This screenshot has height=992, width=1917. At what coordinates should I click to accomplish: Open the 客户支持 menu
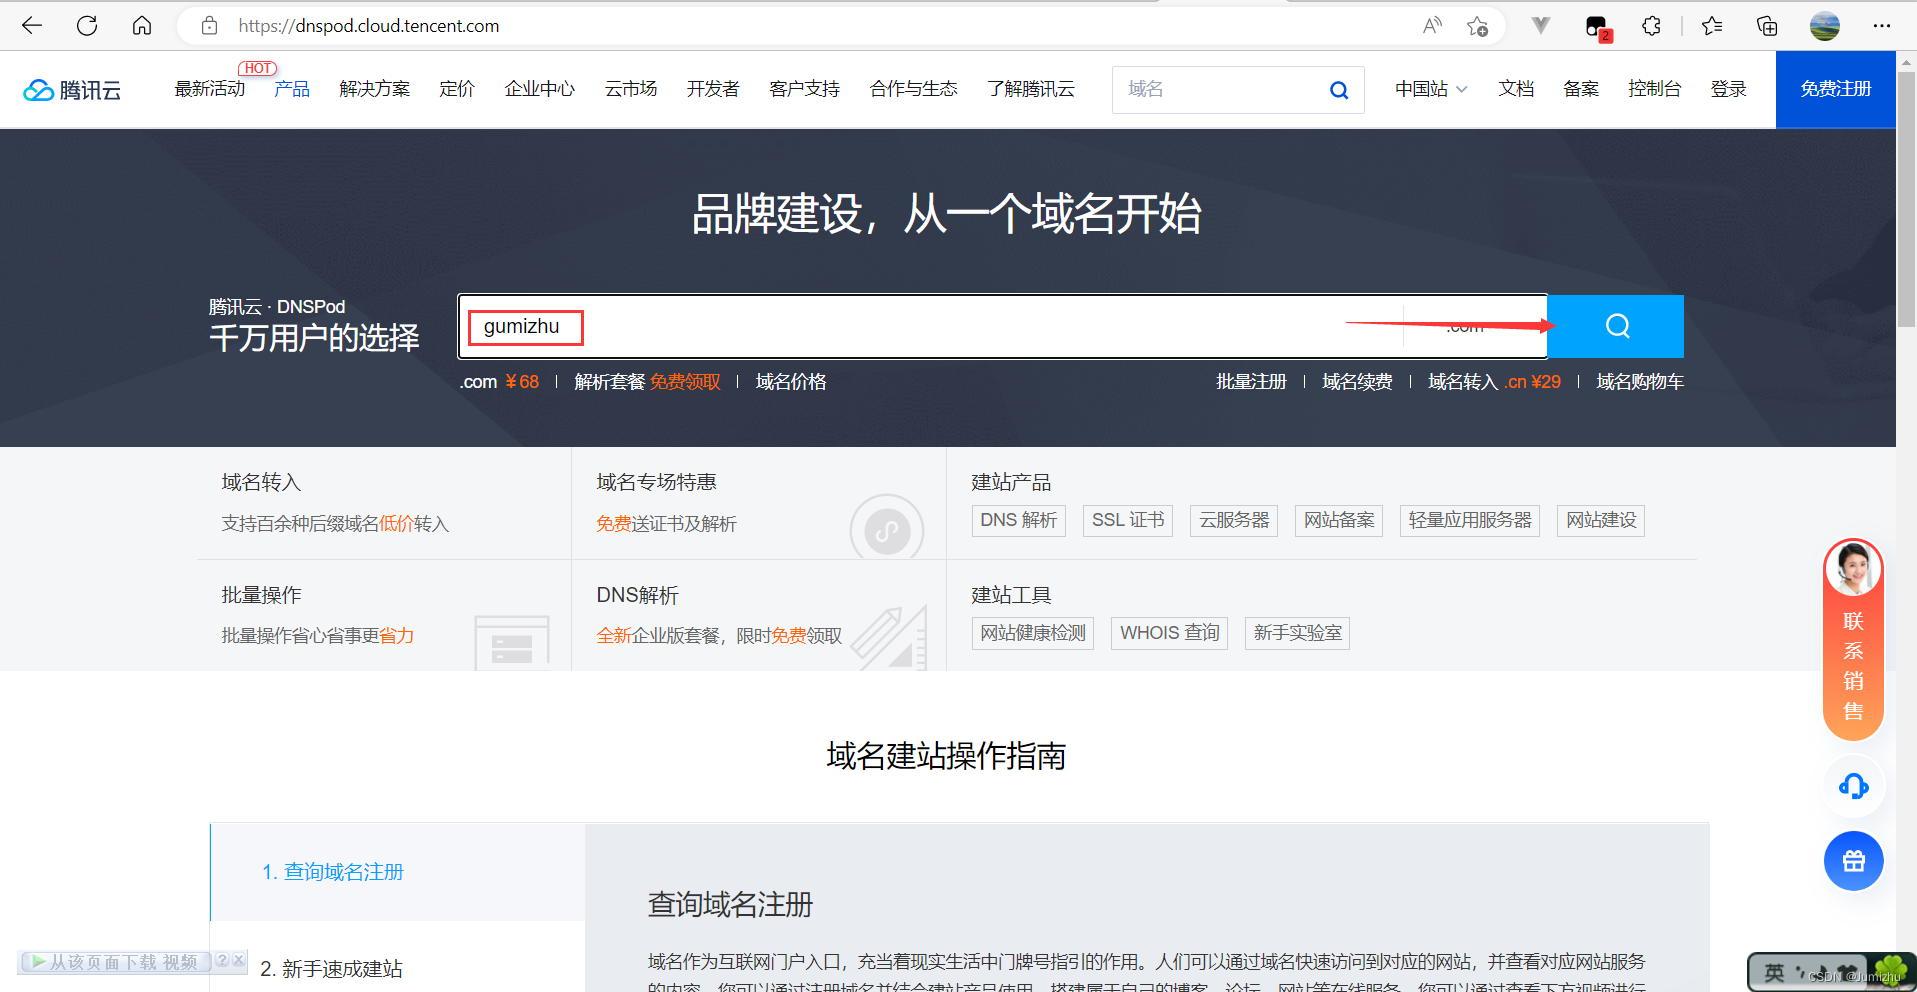pos(805,89)
